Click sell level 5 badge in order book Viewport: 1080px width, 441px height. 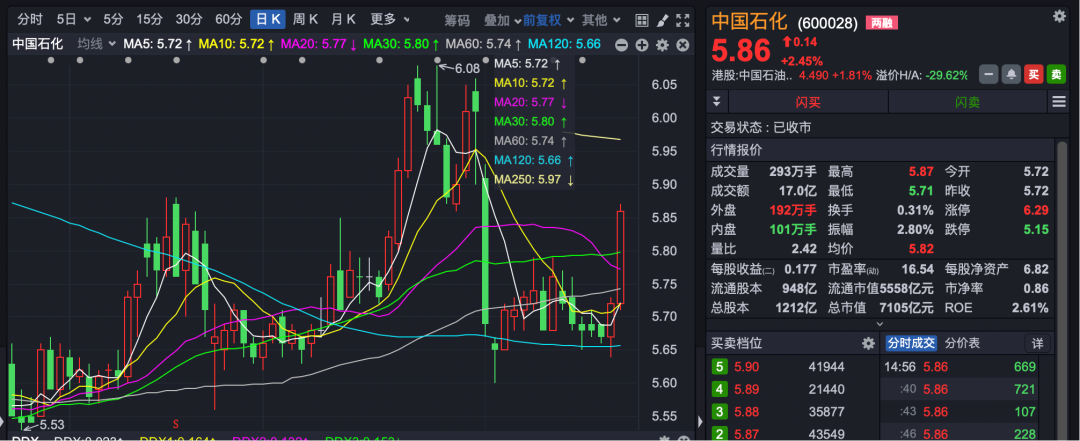(x=720, y=367)
